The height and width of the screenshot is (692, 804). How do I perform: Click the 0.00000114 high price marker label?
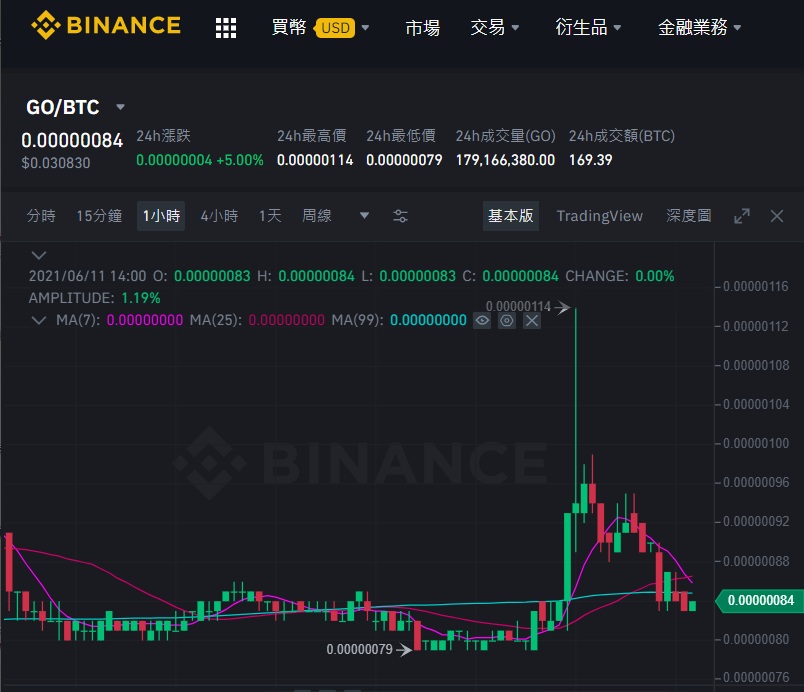click(x=518, y=307)
